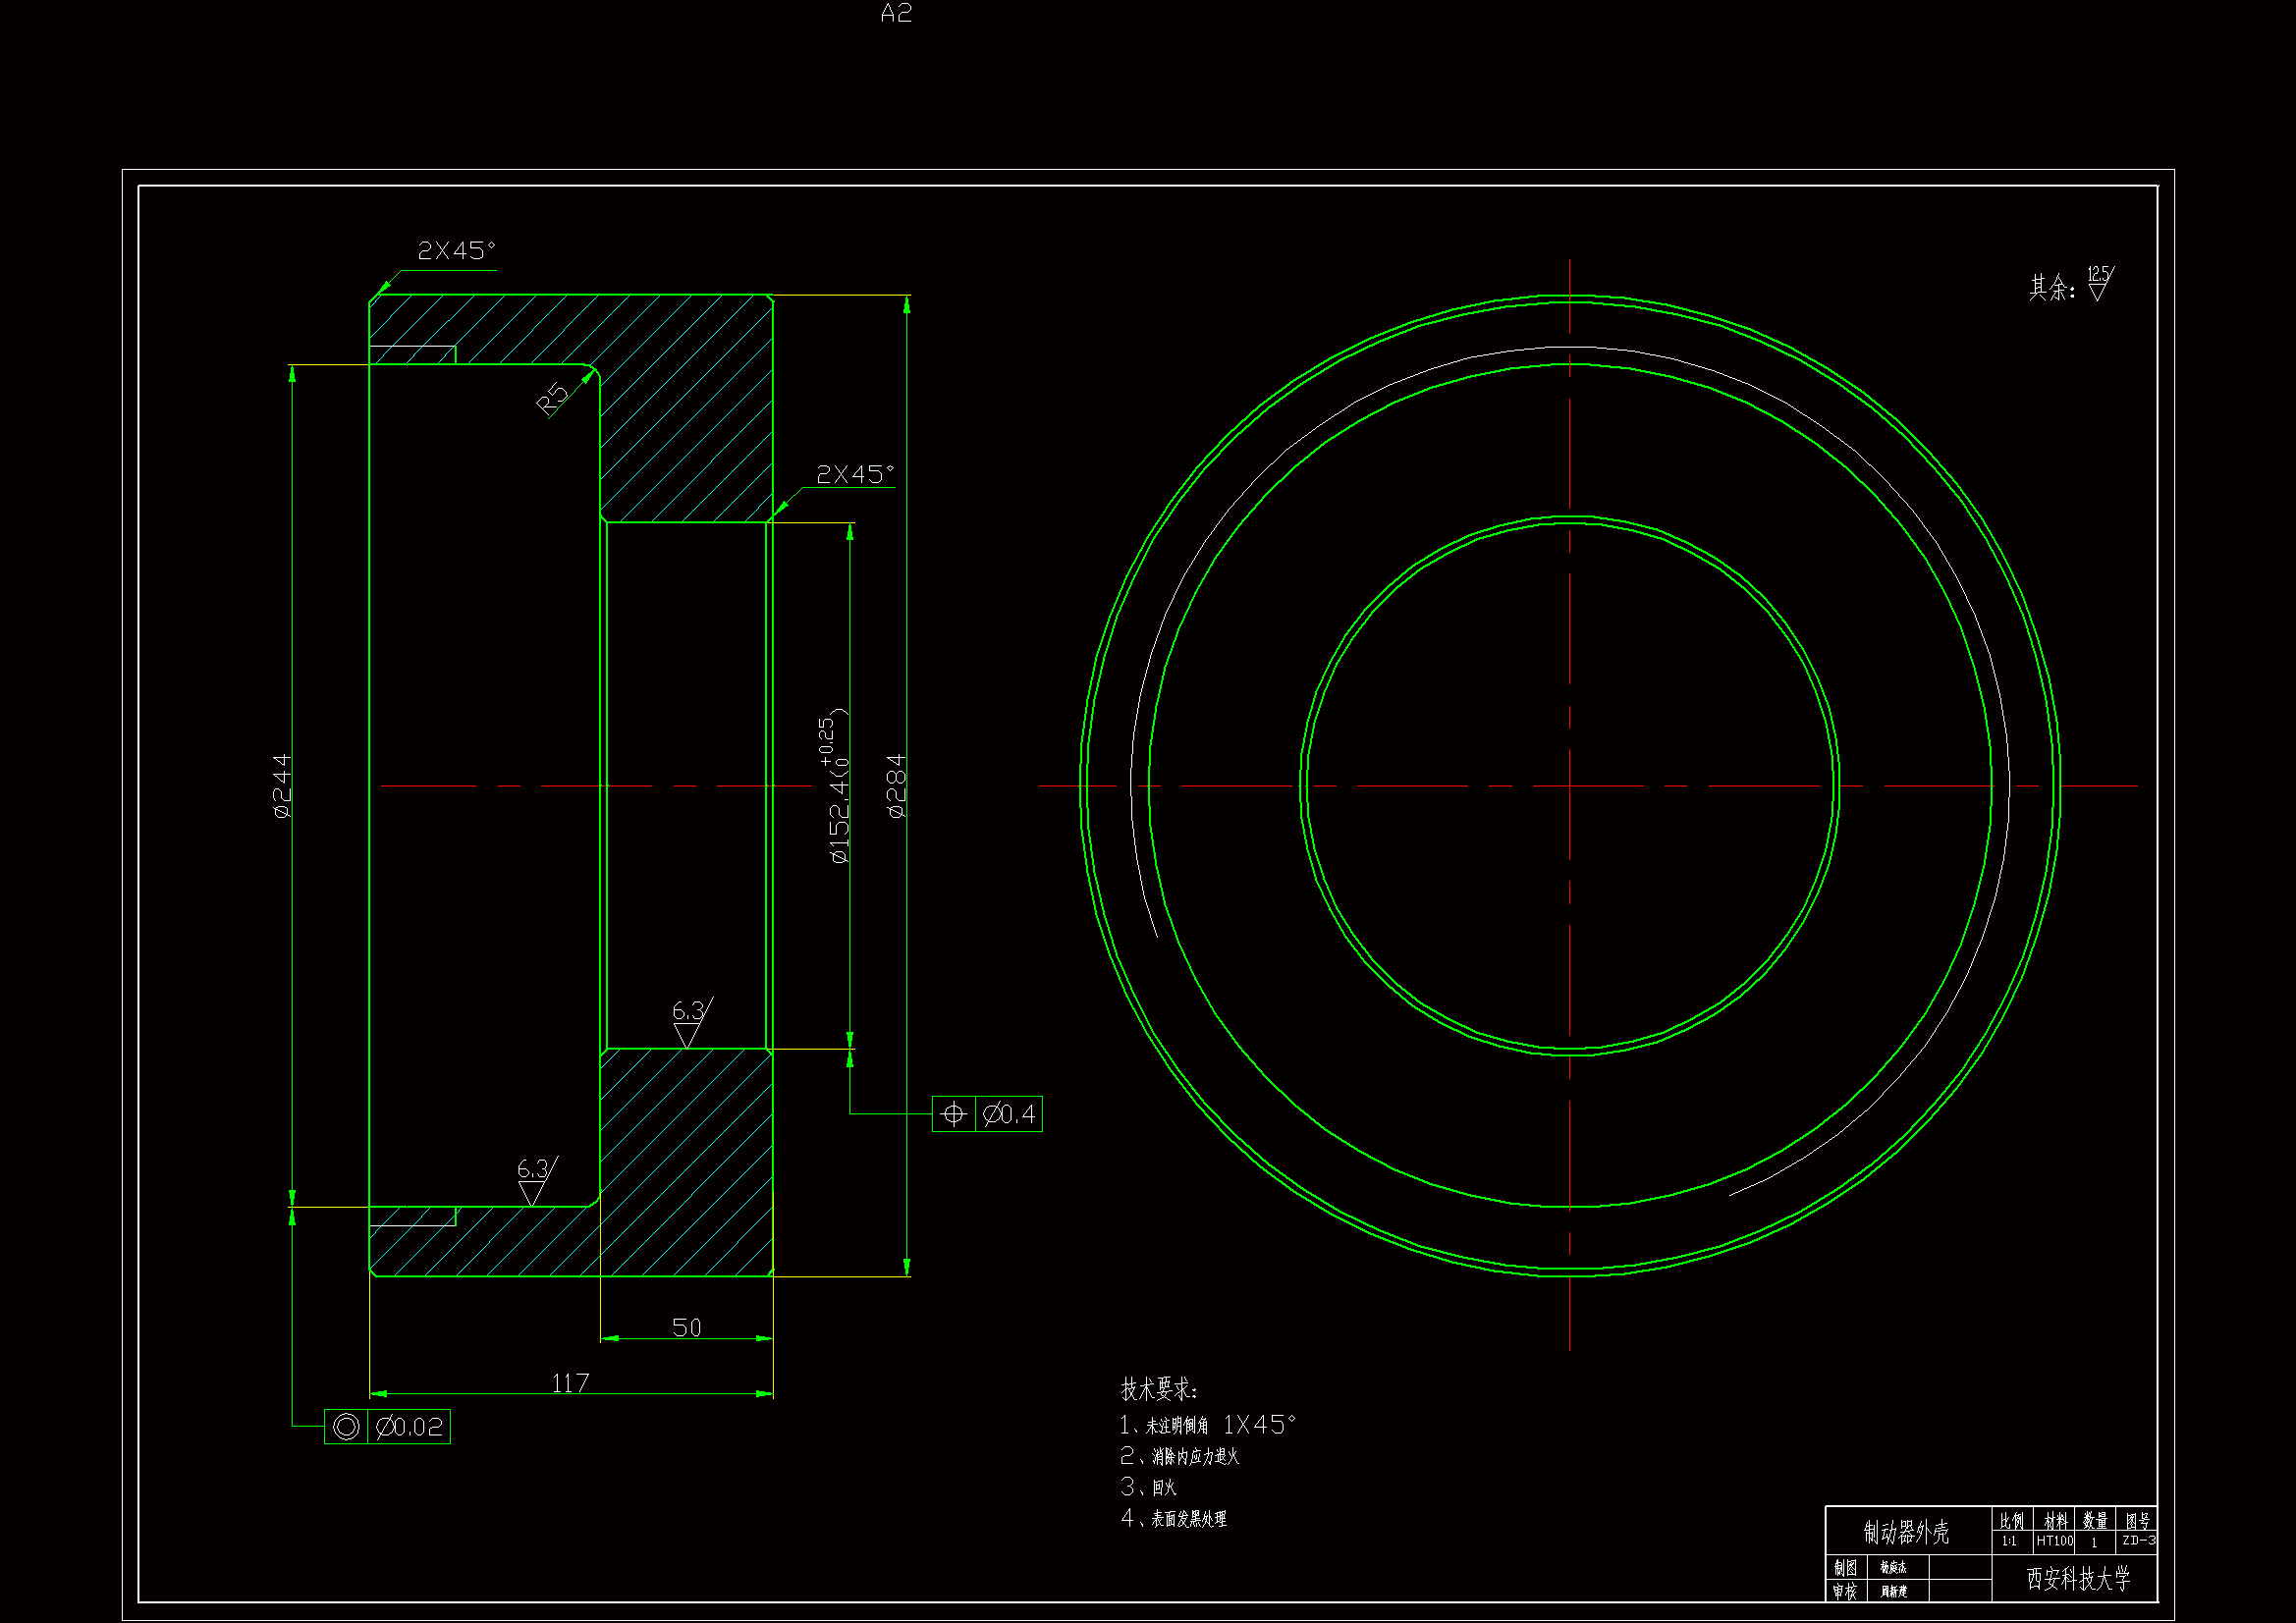The height and width of the screenshot is (1623, 2296).
Task: Click the 12.5 roughness symbol after 其余
Action: tap(2099, 283)
